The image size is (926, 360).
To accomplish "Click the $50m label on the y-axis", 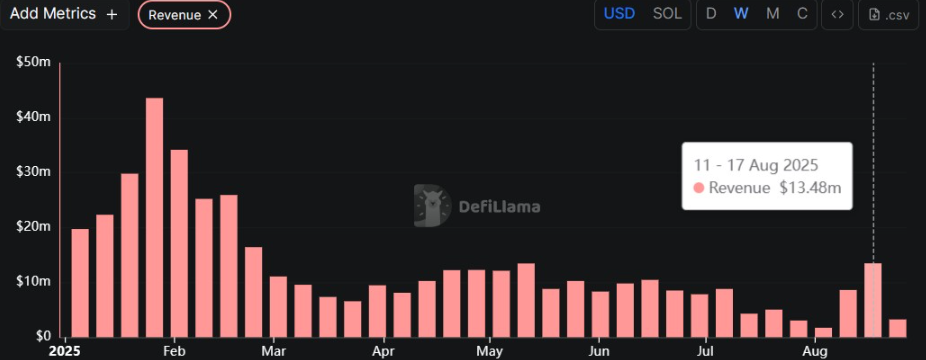I will 34,62.
